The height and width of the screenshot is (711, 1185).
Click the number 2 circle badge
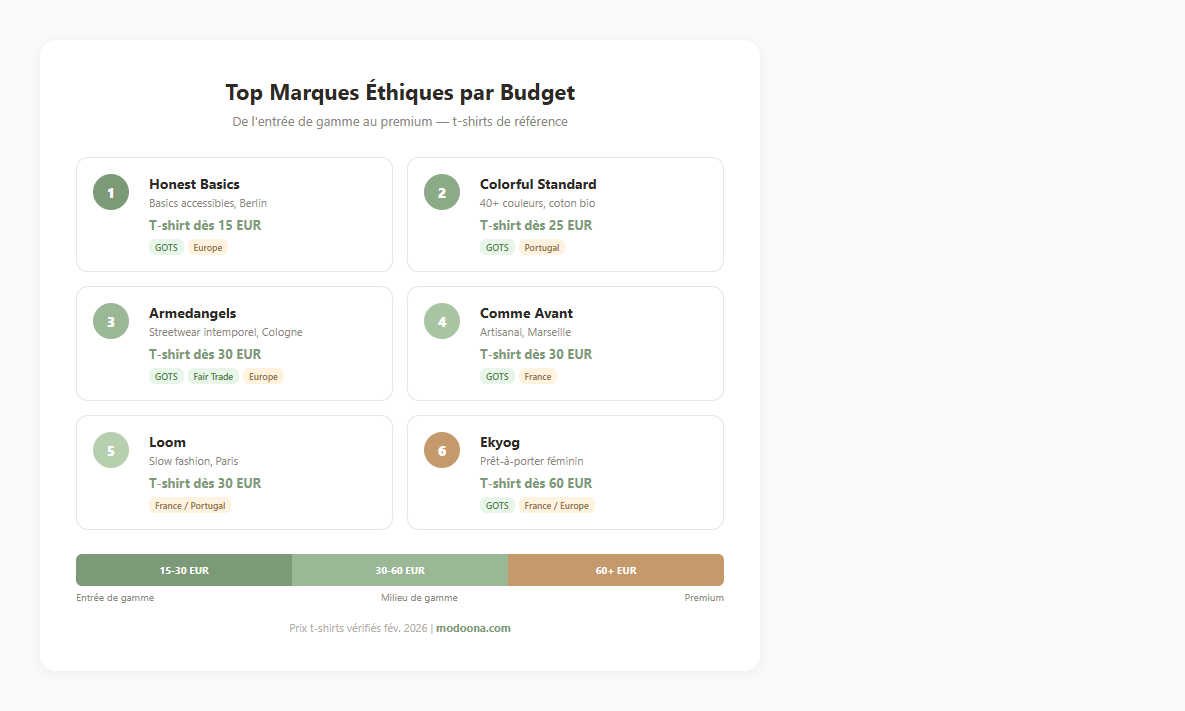click(442, 192)
